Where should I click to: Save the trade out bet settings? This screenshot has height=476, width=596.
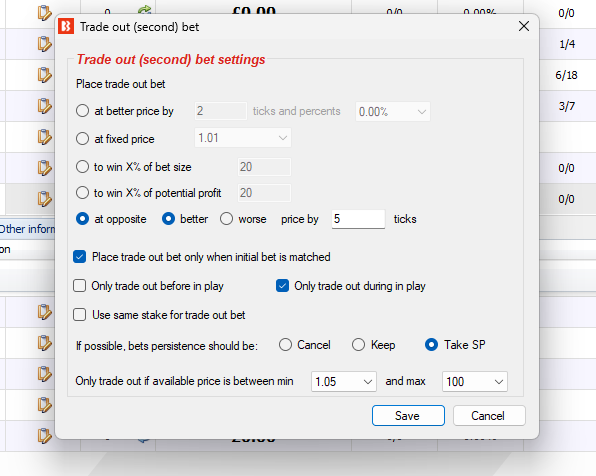click(x=408, y=416)
